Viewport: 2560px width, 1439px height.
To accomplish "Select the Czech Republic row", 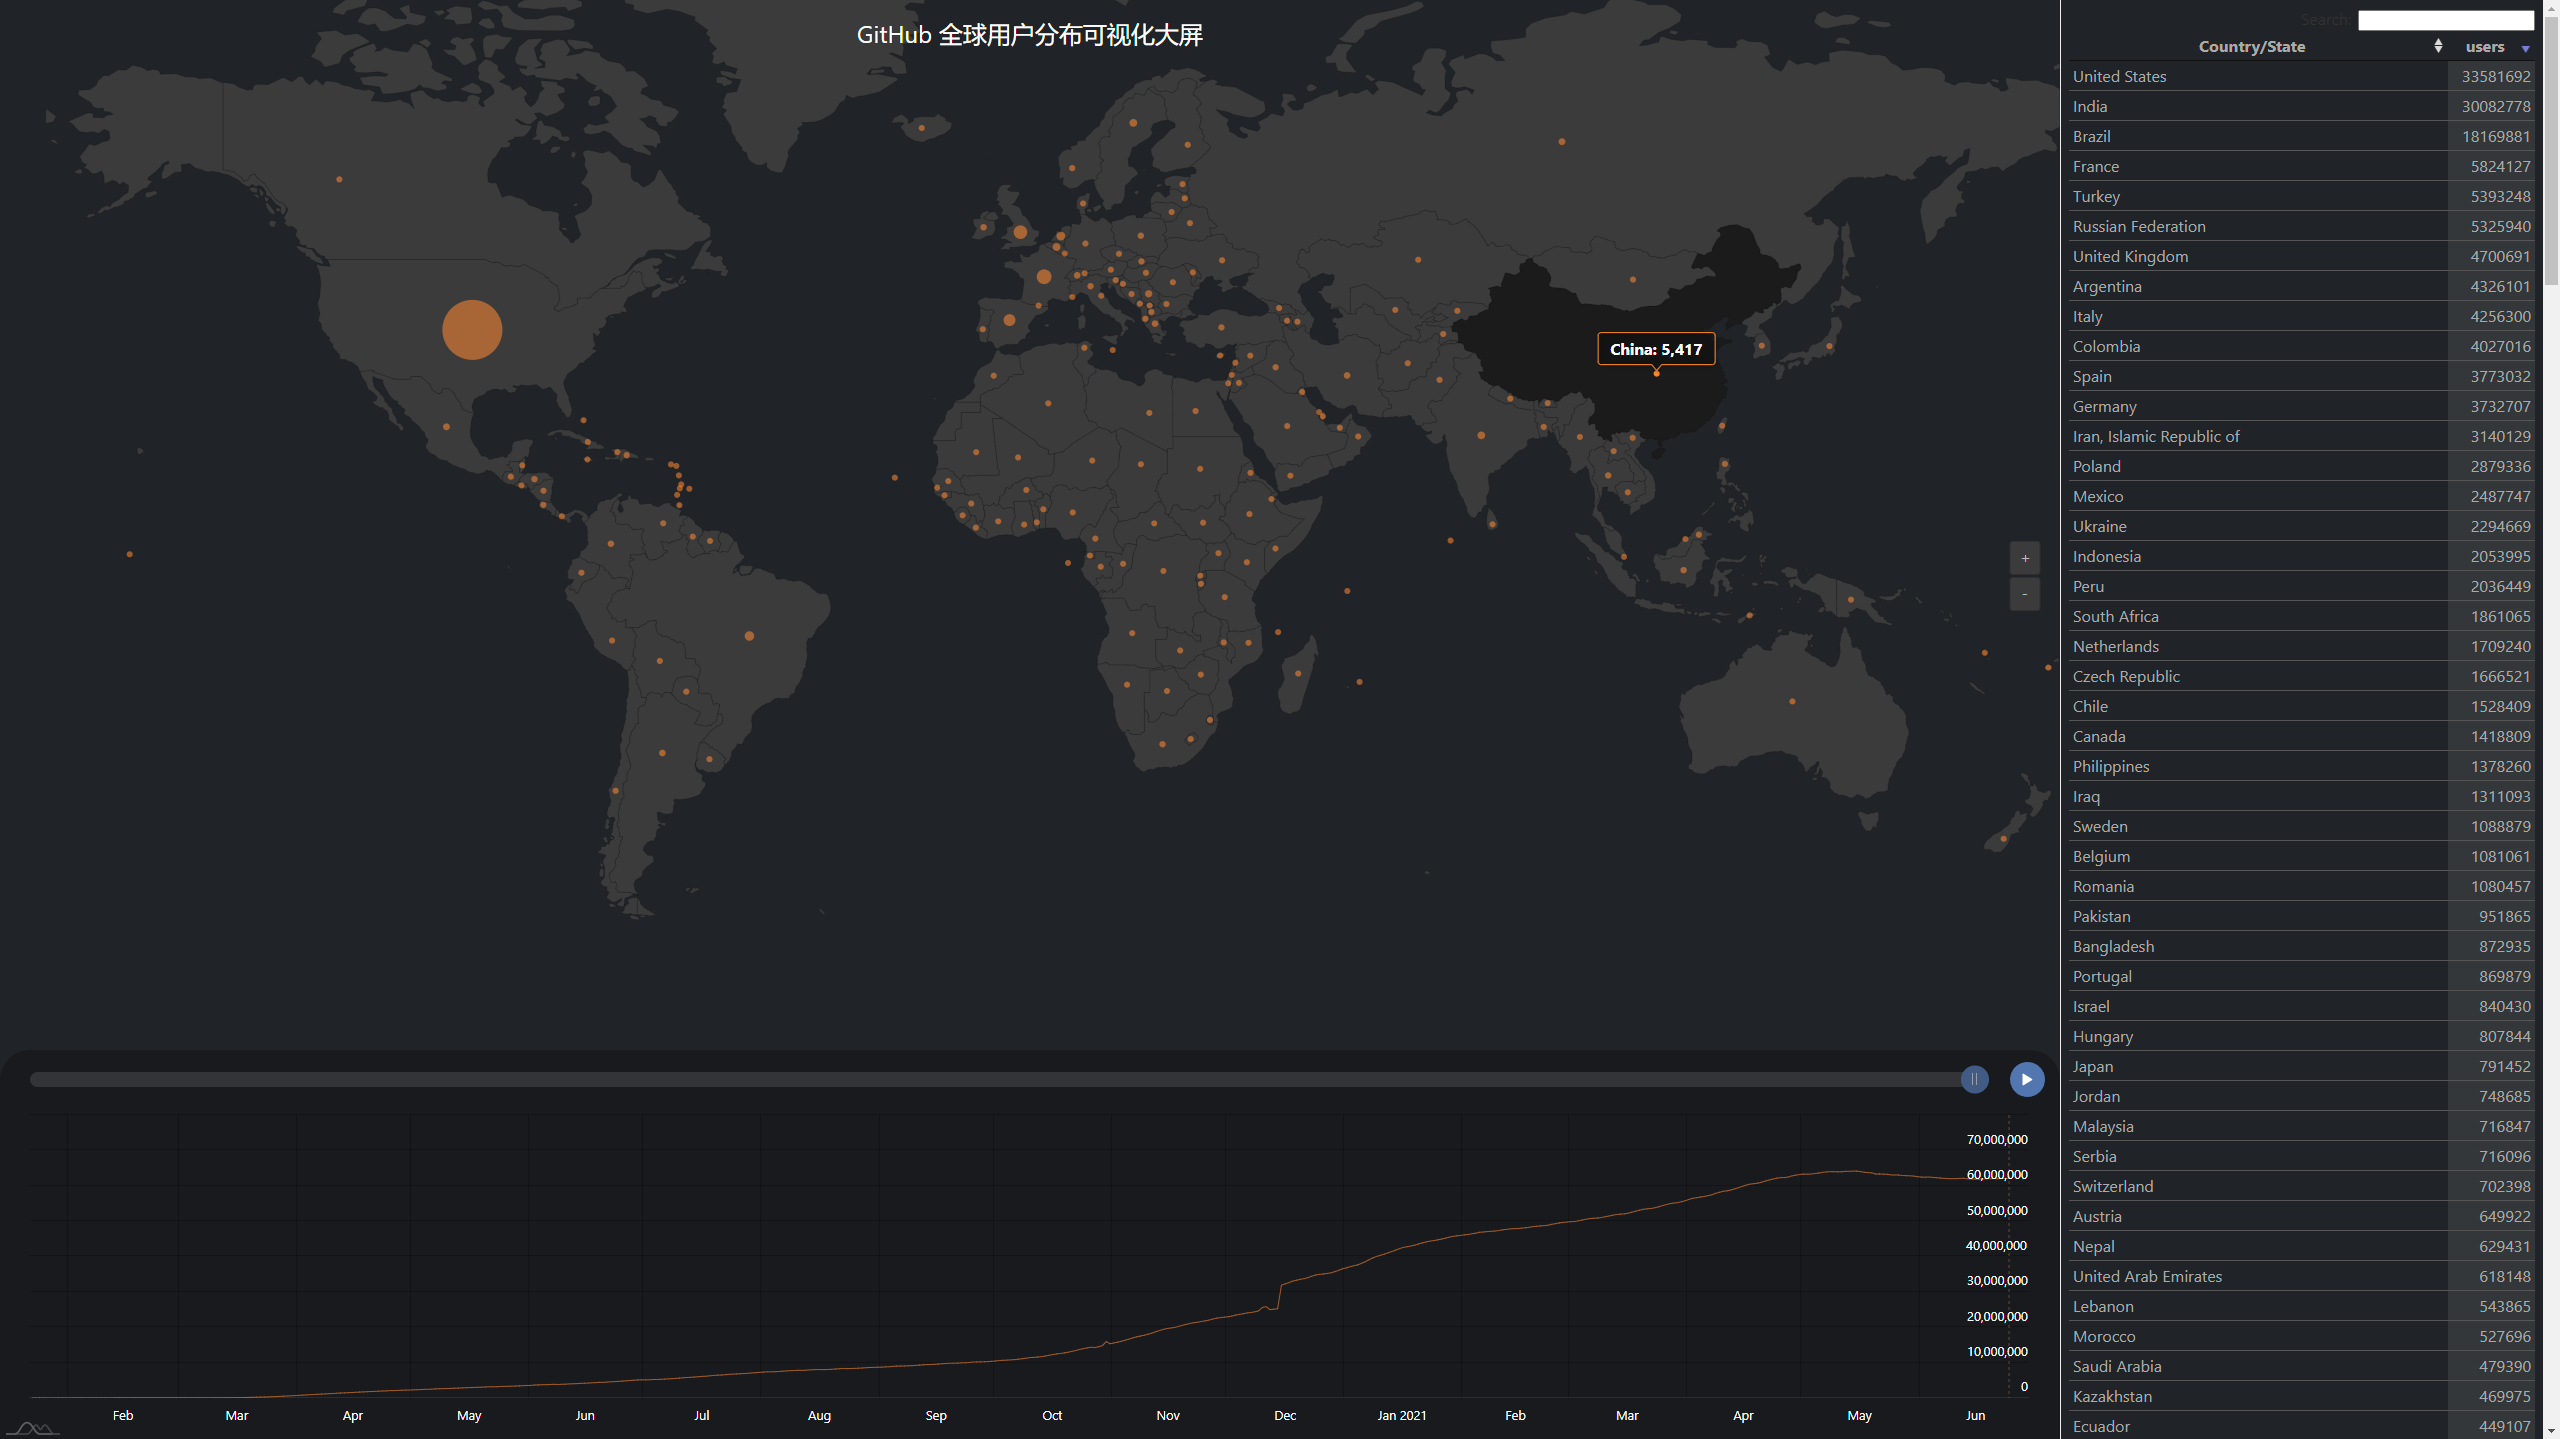I will click(2301, 676).
